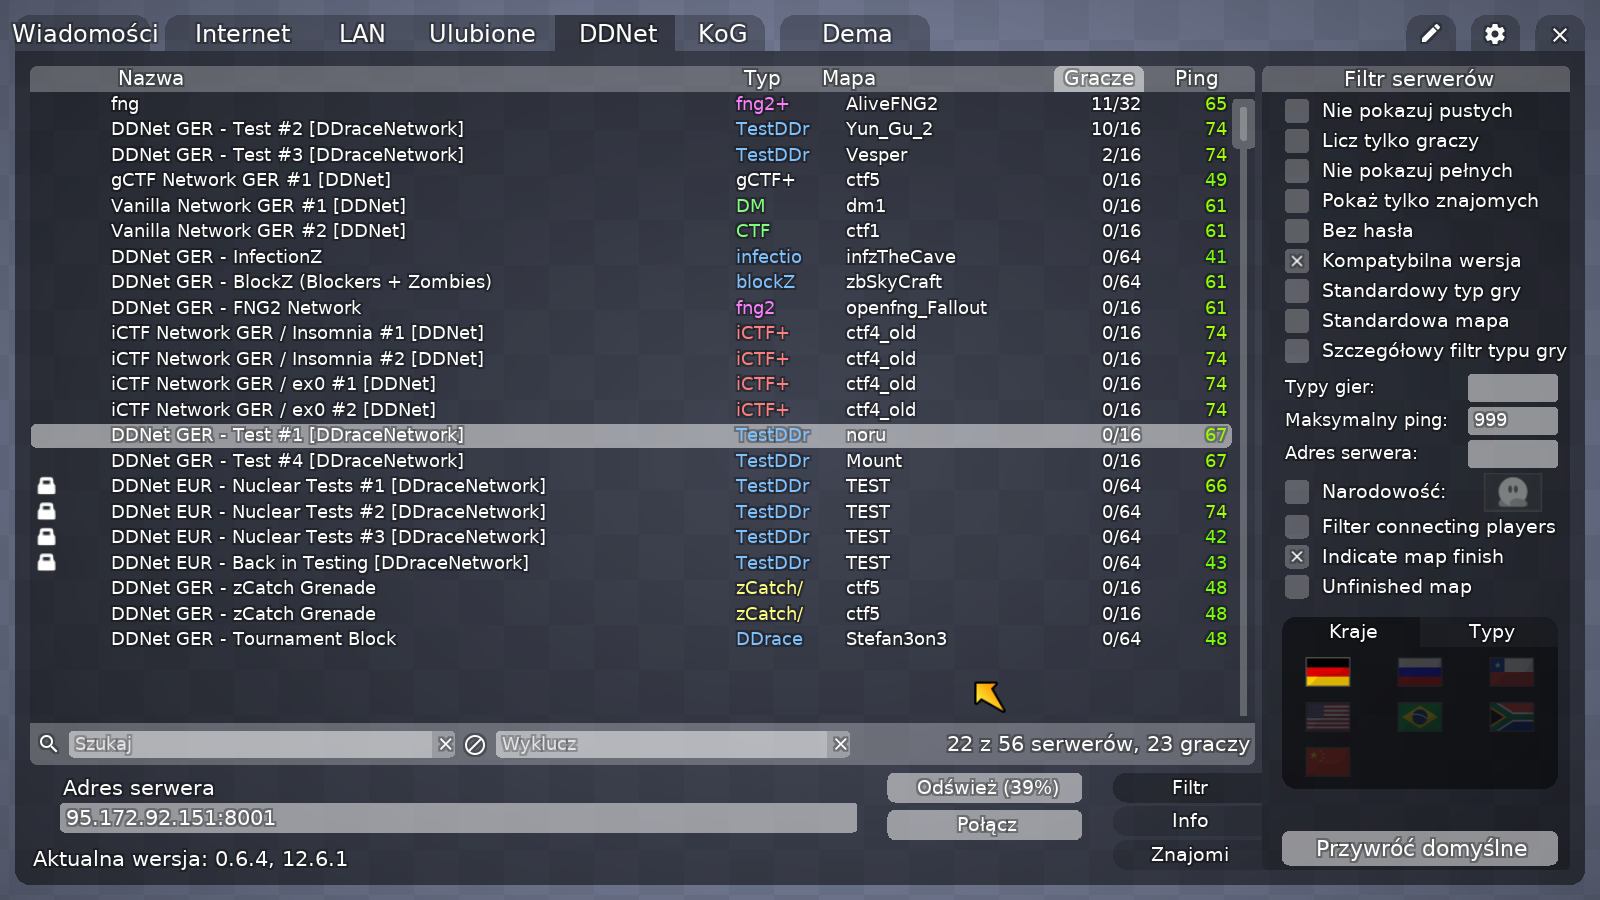Screen dimensions: 1600x900
Task: Clear the Szukaj search field
Action: pos(446,744)
